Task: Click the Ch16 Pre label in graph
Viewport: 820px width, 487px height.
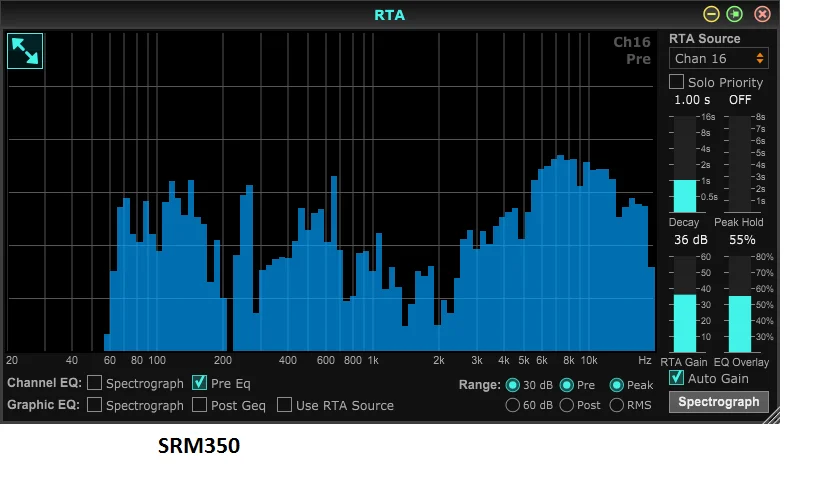Action: click(632, 50)
